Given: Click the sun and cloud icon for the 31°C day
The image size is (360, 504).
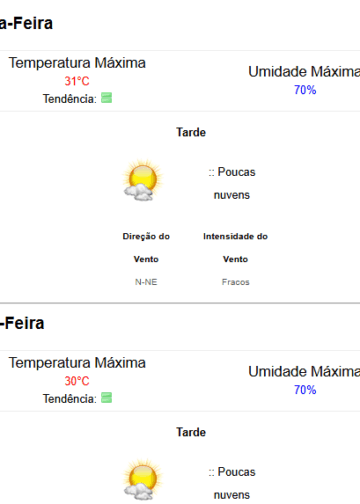Looking at the screenshot, I should [x=143, y=180].
